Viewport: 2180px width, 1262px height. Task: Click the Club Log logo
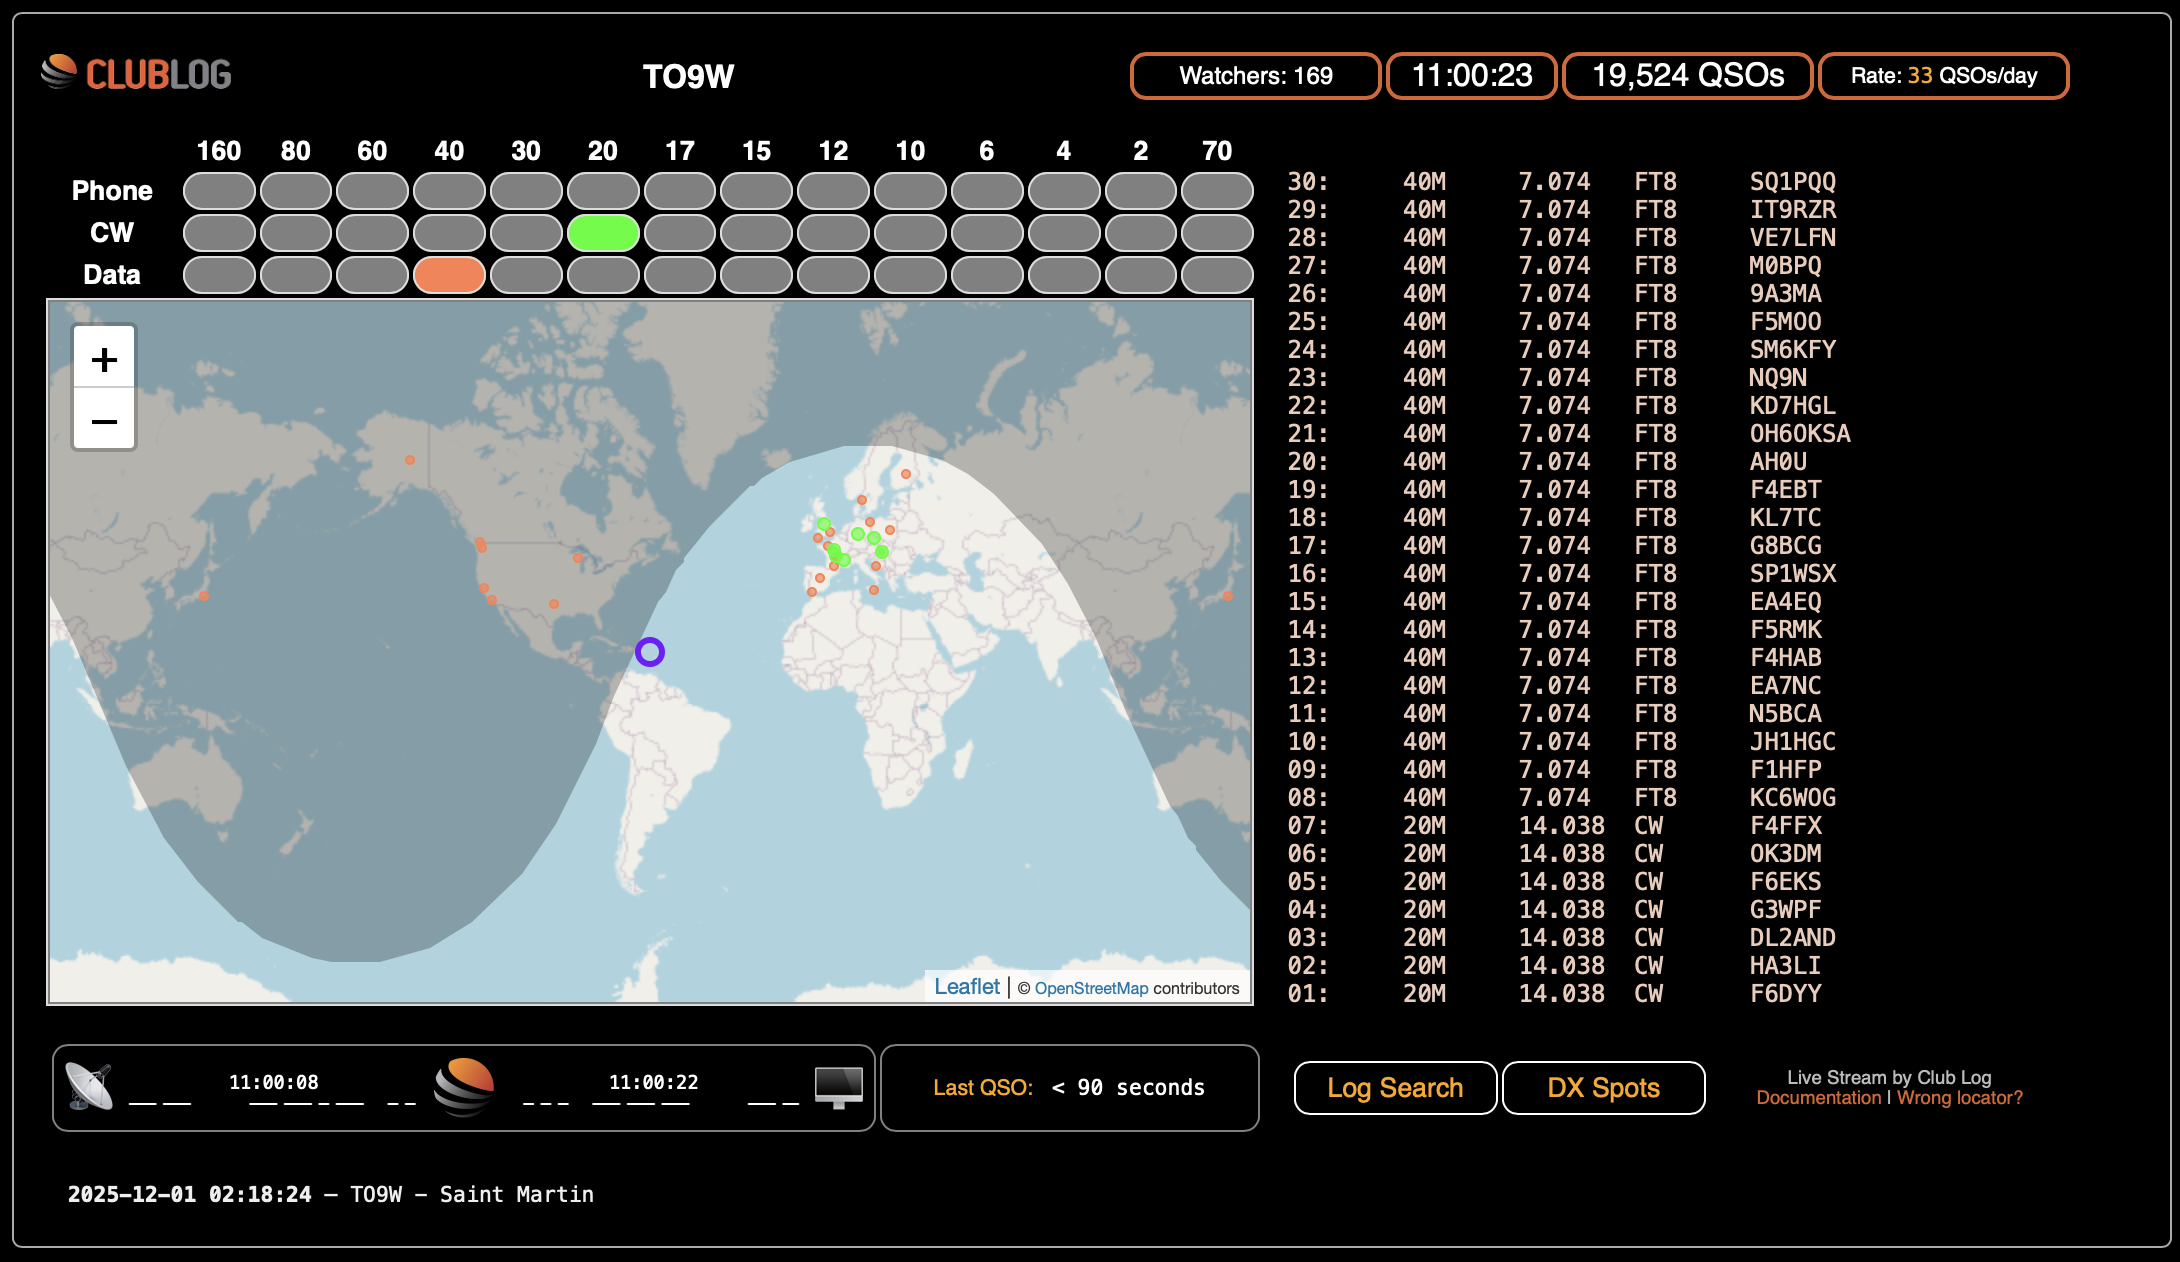(136, 74)
